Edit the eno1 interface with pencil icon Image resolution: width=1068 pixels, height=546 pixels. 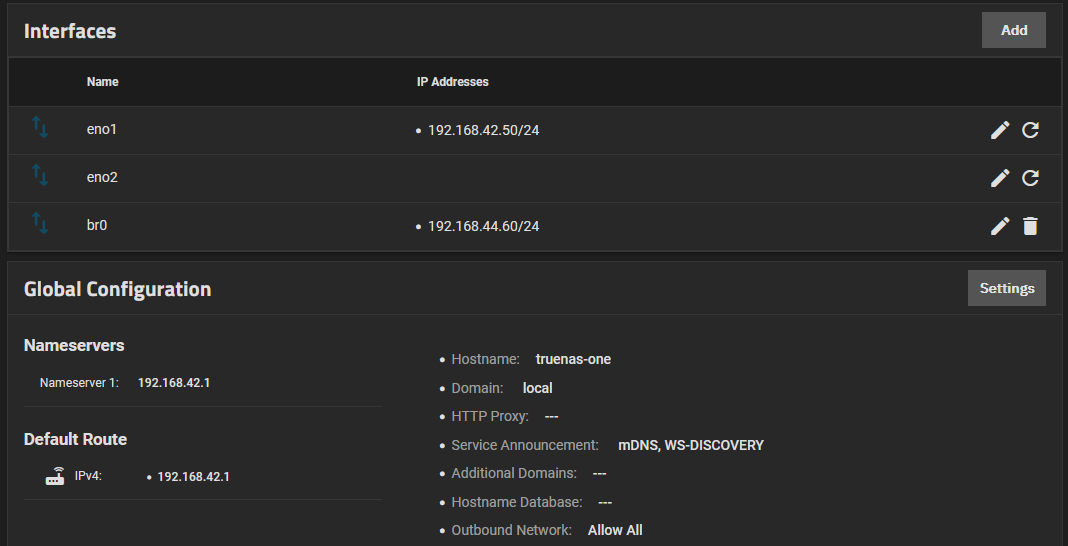999,130
